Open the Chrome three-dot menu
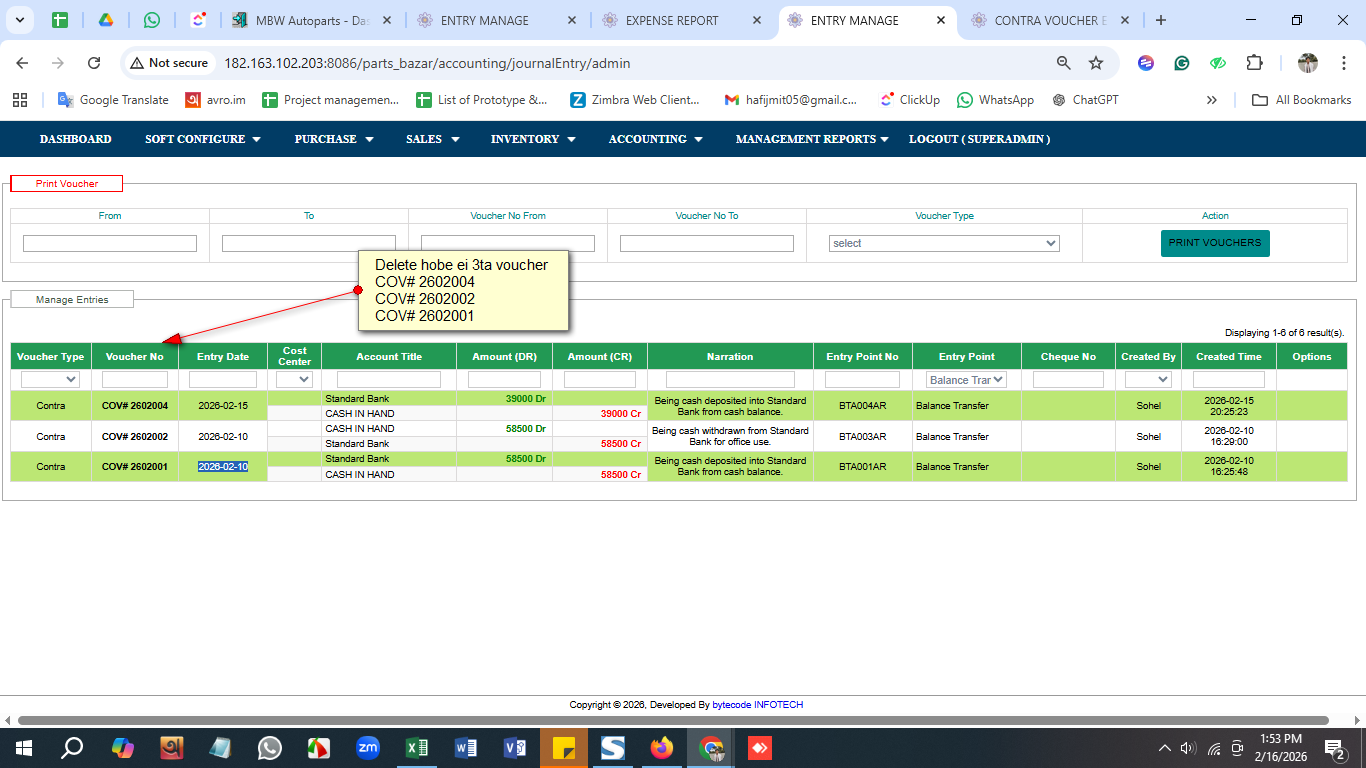Screen dimensions: 1366x768 1344,63
